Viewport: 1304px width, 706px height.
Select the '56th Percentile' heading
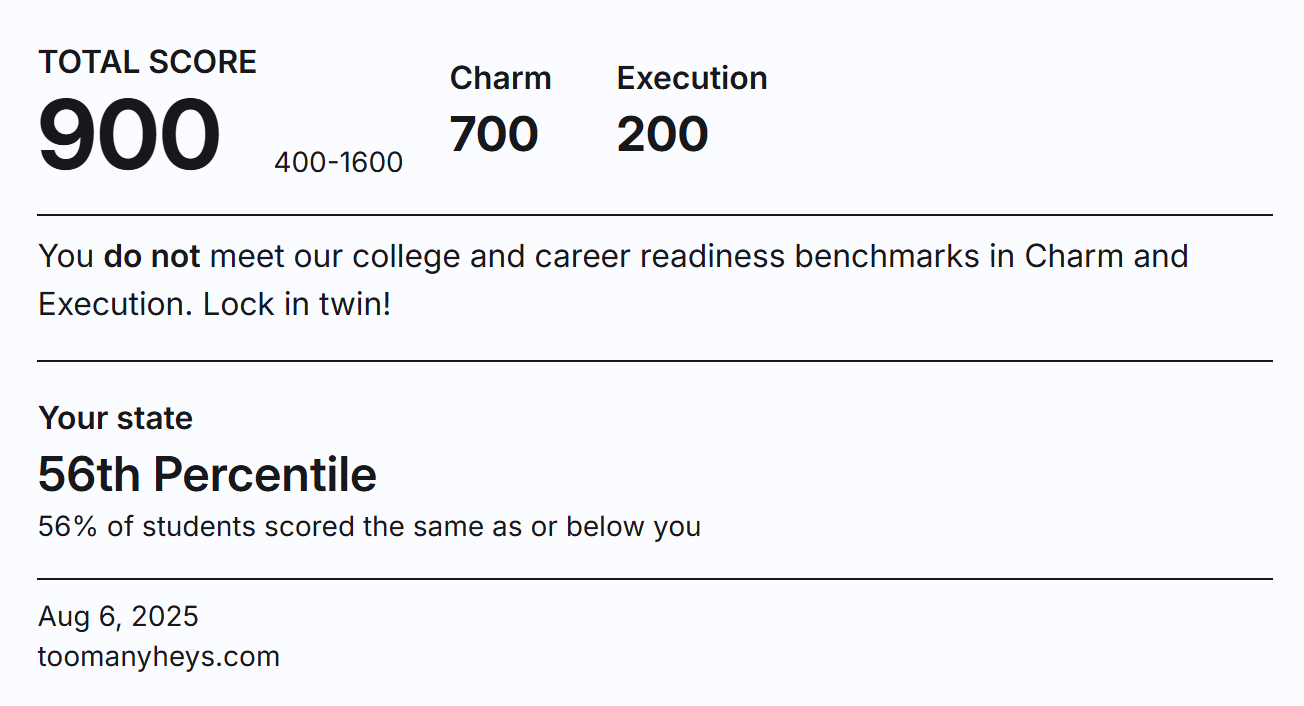(x=207, y=474)
